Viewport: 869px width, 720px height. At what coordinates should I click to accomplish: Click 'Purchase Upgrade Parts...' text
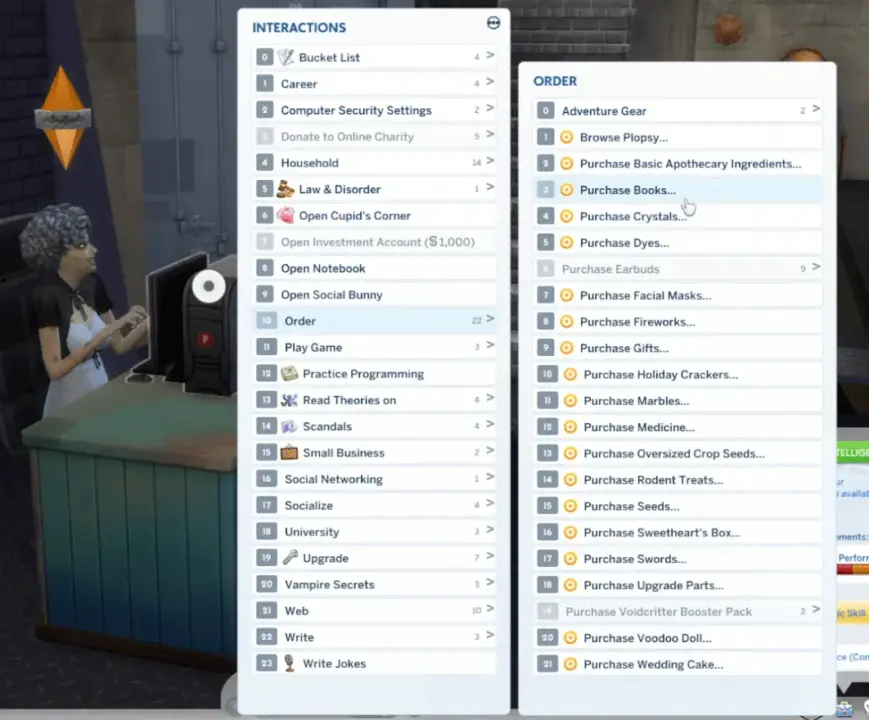coord(653,585)
